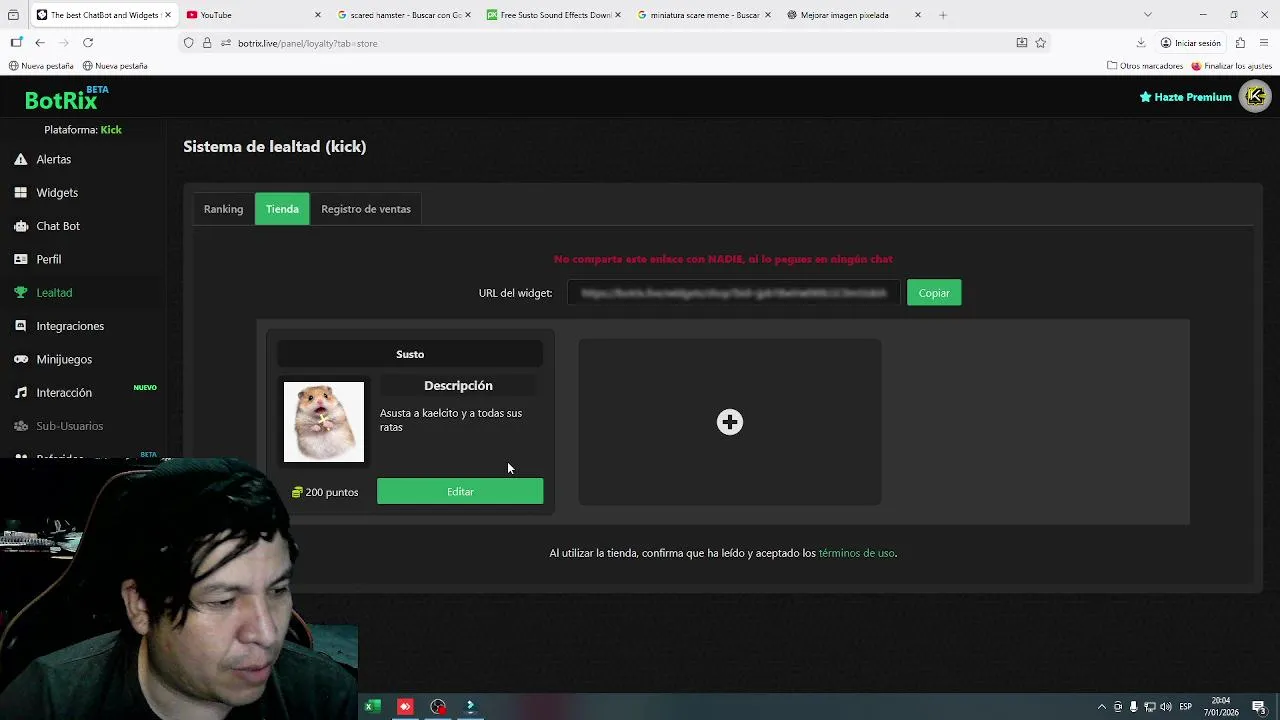Open Interacción in the sidebar
Image resolution: width=1280 pixels, height=720 pixels.
53,392
